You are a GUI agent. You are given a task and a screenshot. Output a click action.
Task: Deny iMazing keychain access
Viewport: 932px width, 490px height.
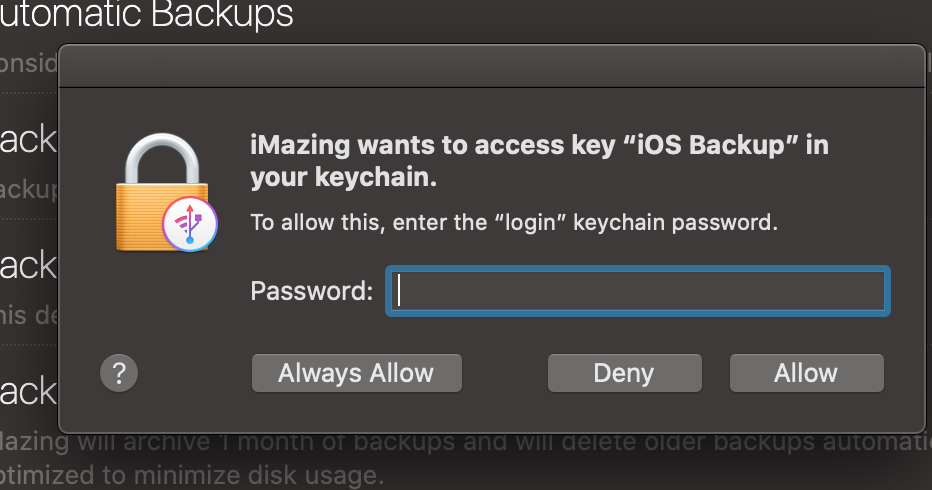[625, 373]
